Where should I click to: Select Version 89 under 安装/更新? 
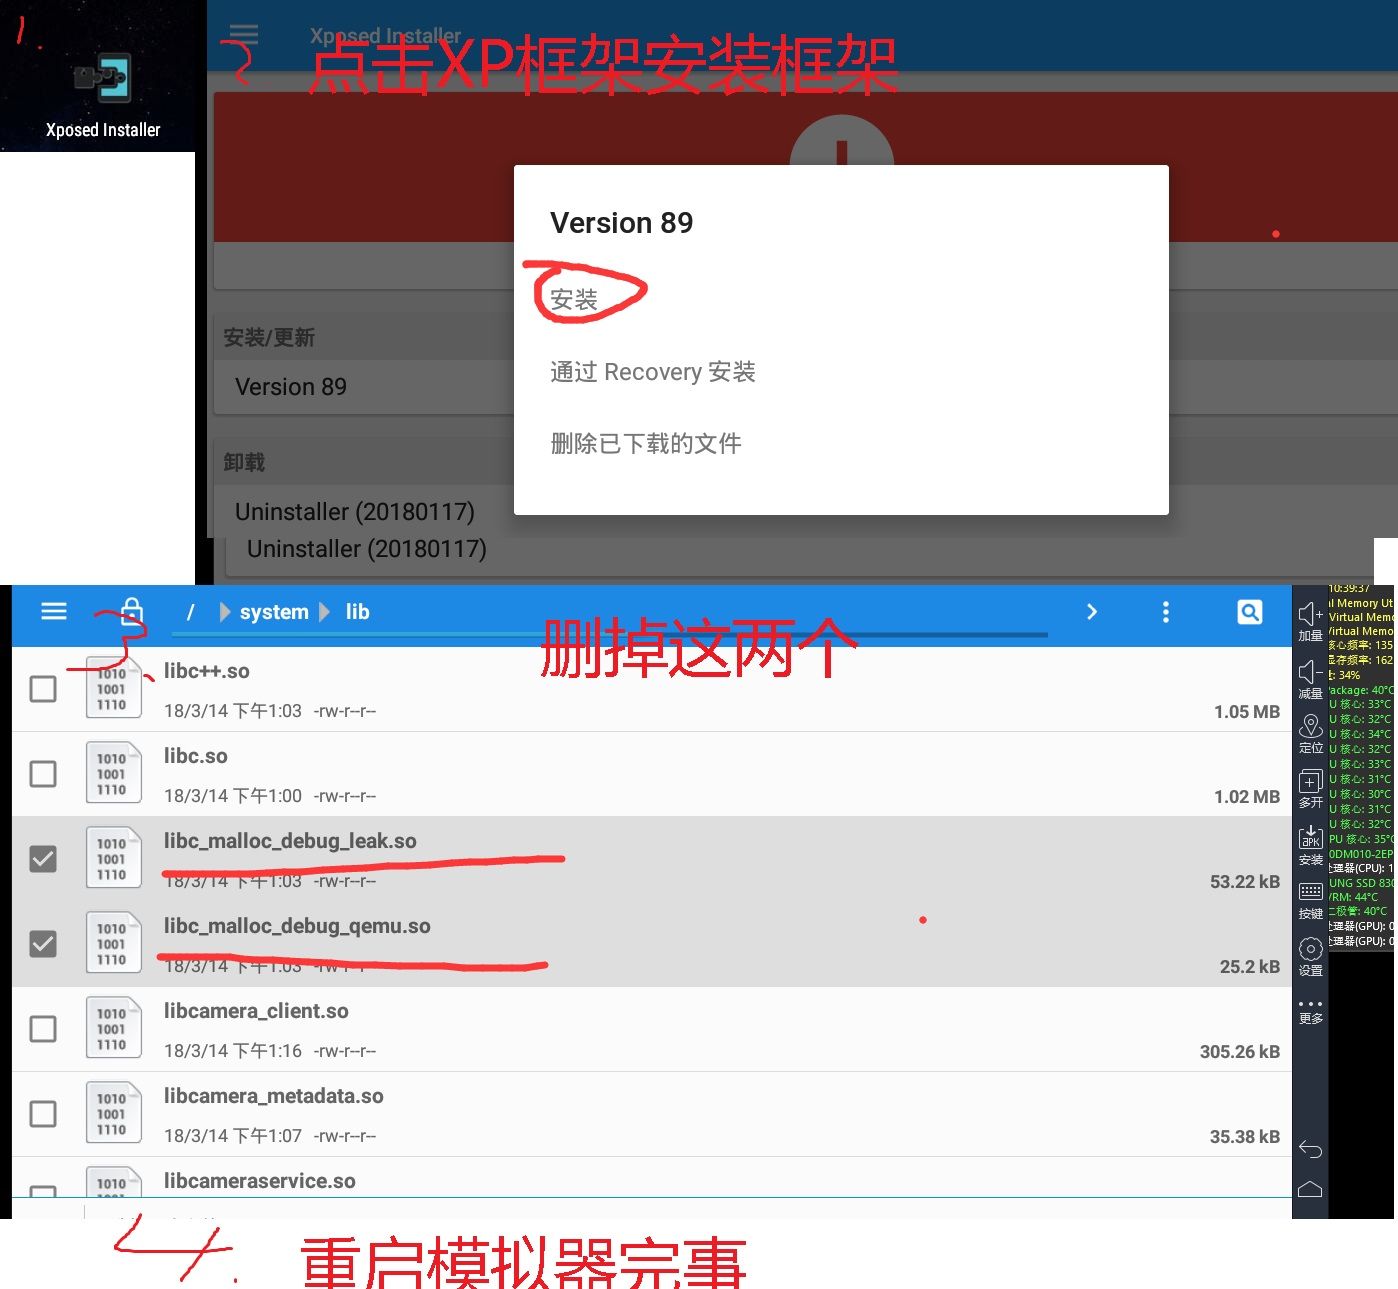point(291,387)
